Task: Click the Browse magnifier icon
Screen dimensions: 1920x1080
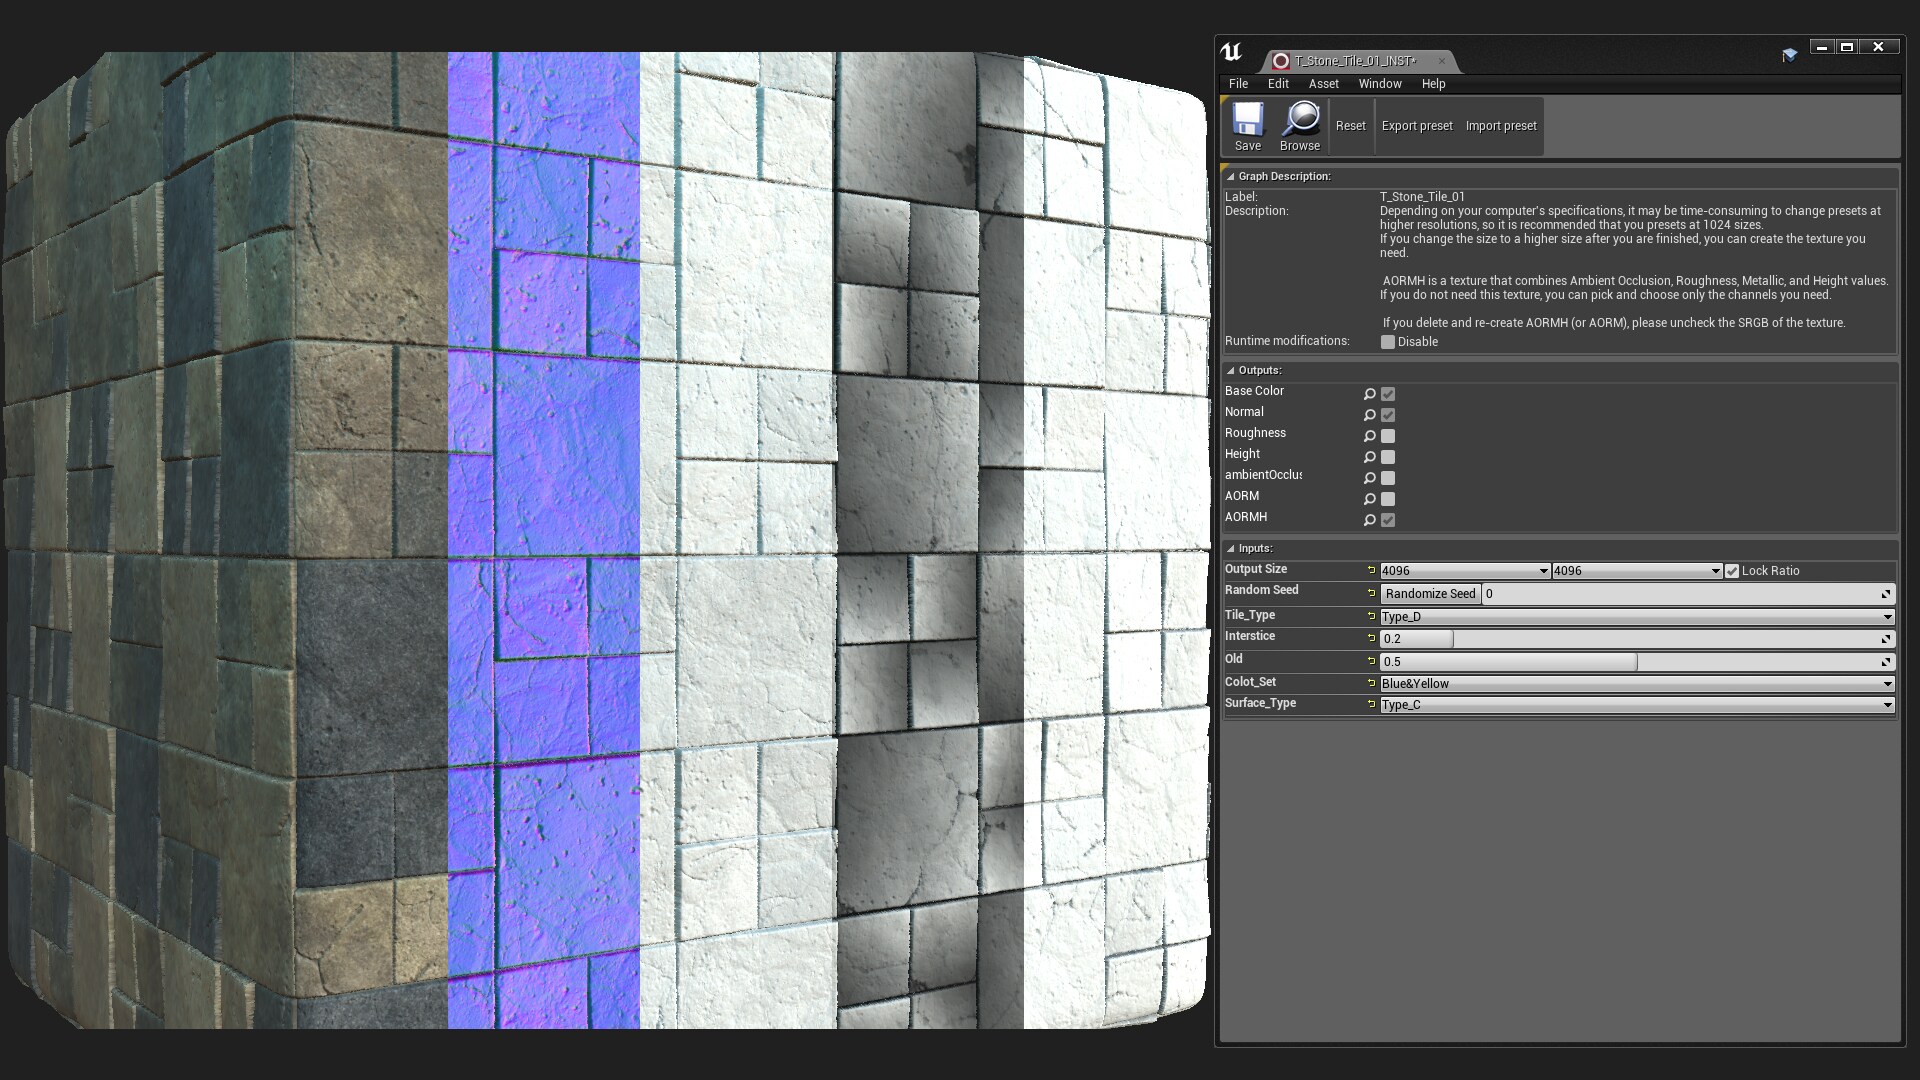Action: tap(1300, 121)
